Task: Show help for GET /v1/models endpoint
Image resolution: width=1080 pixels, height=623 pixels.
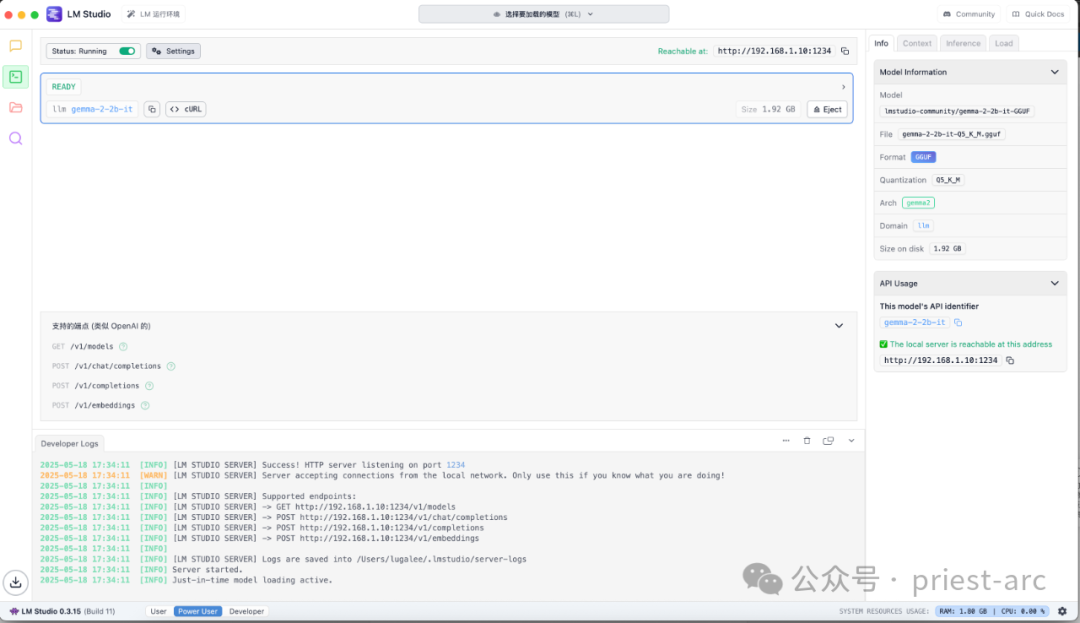Action: [x=123, y=346]
